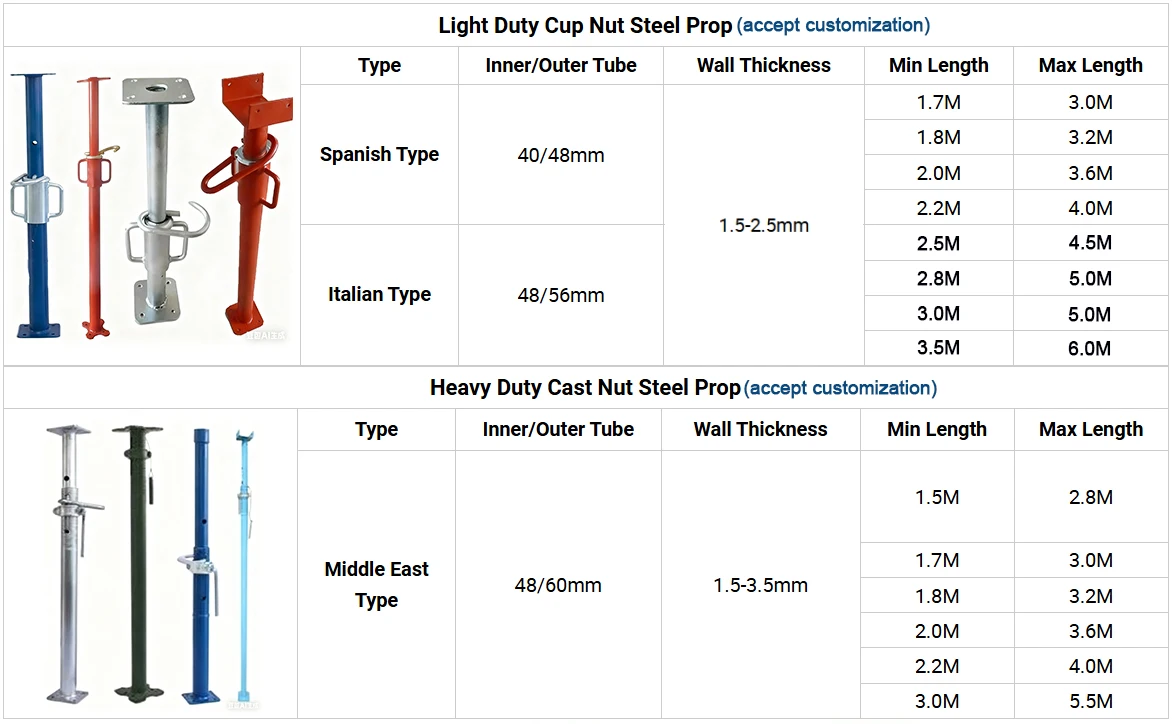1173x724 pixels.
Task: Select the silver heavy duty prop image
Action: click(x=68, y=560)
